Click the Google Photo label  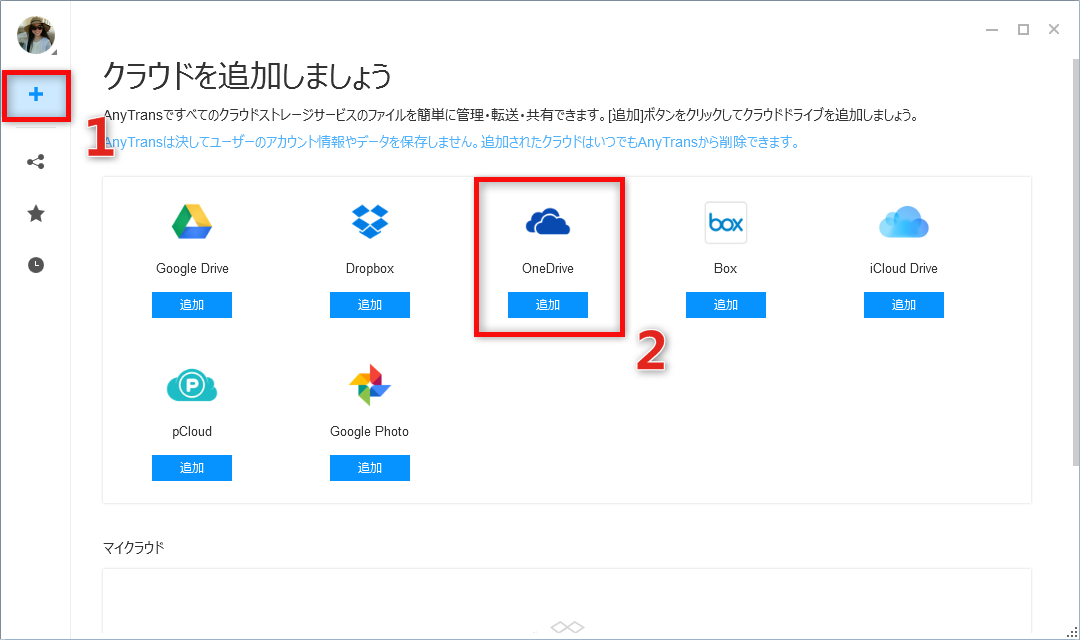[x=369, y=431]
